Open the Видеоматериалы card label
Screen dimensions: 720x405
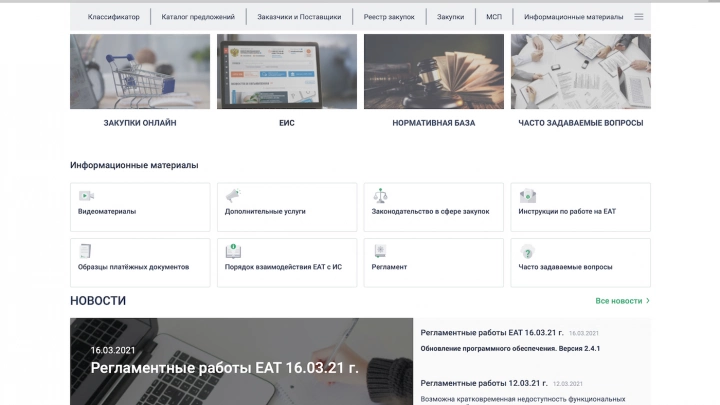[107, 211]
